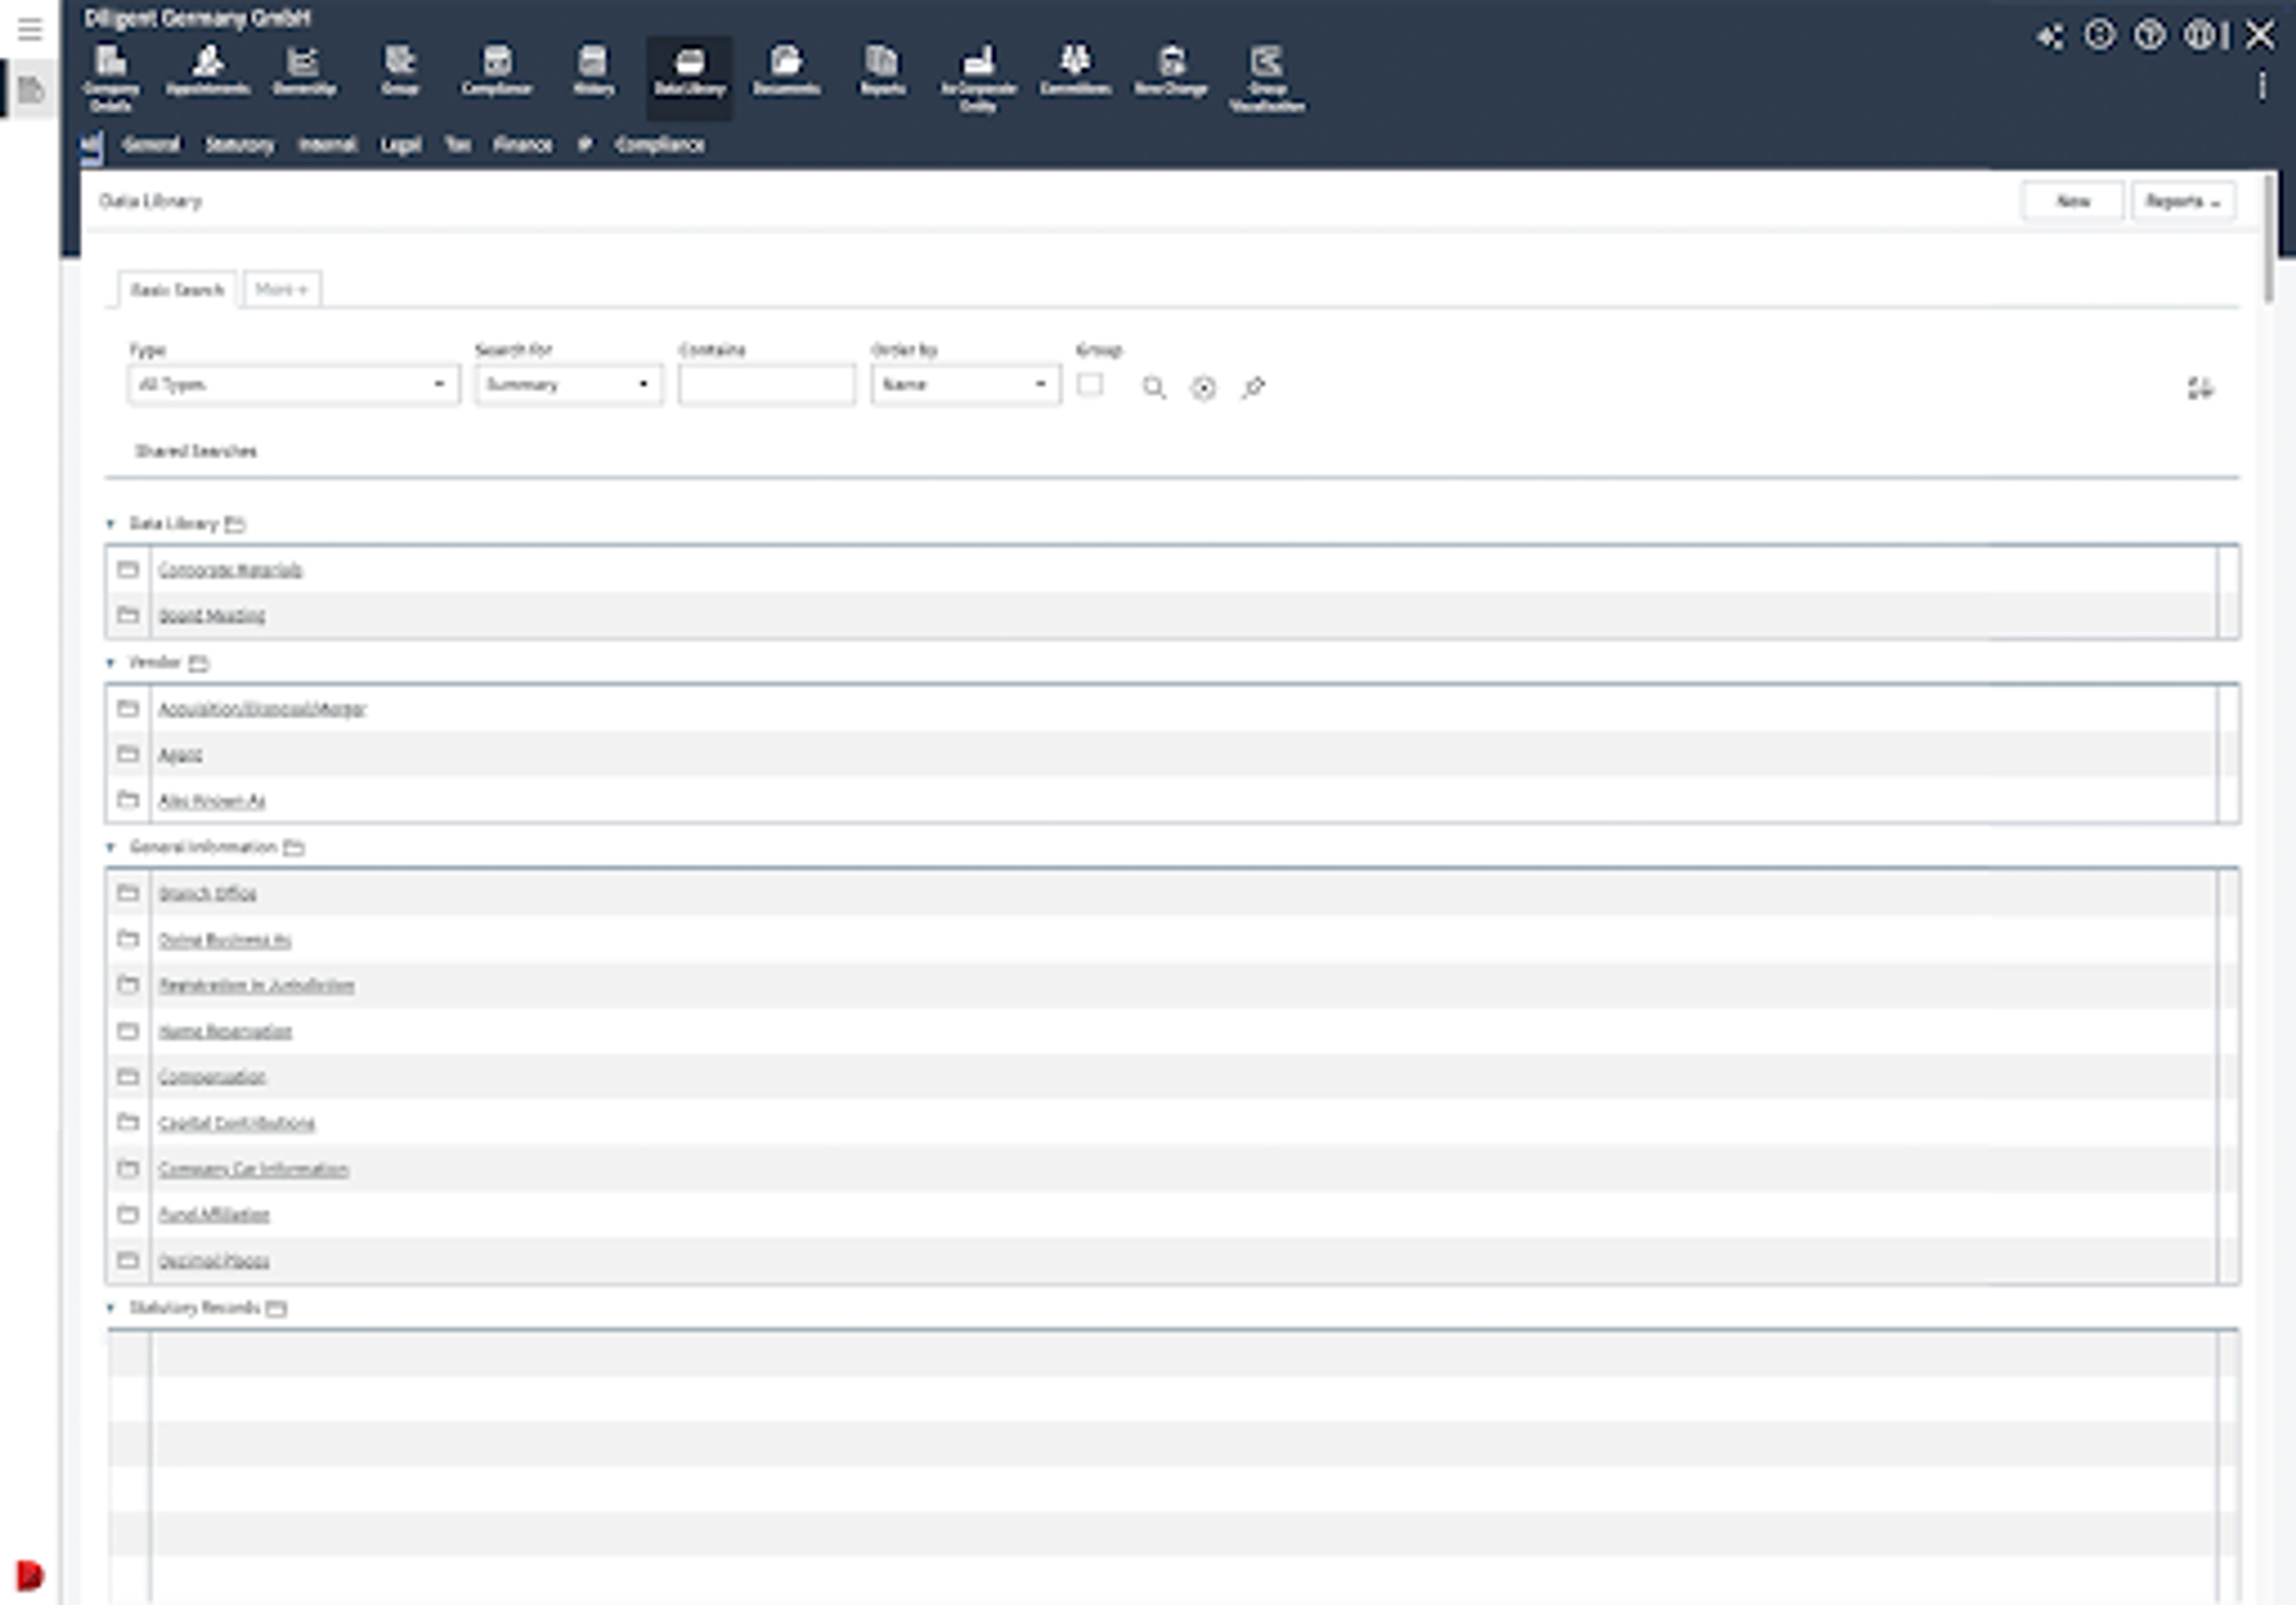2296x1605 pixels.
Task: Open the hamburger menu in the sidebar
Action: (30, 29)
